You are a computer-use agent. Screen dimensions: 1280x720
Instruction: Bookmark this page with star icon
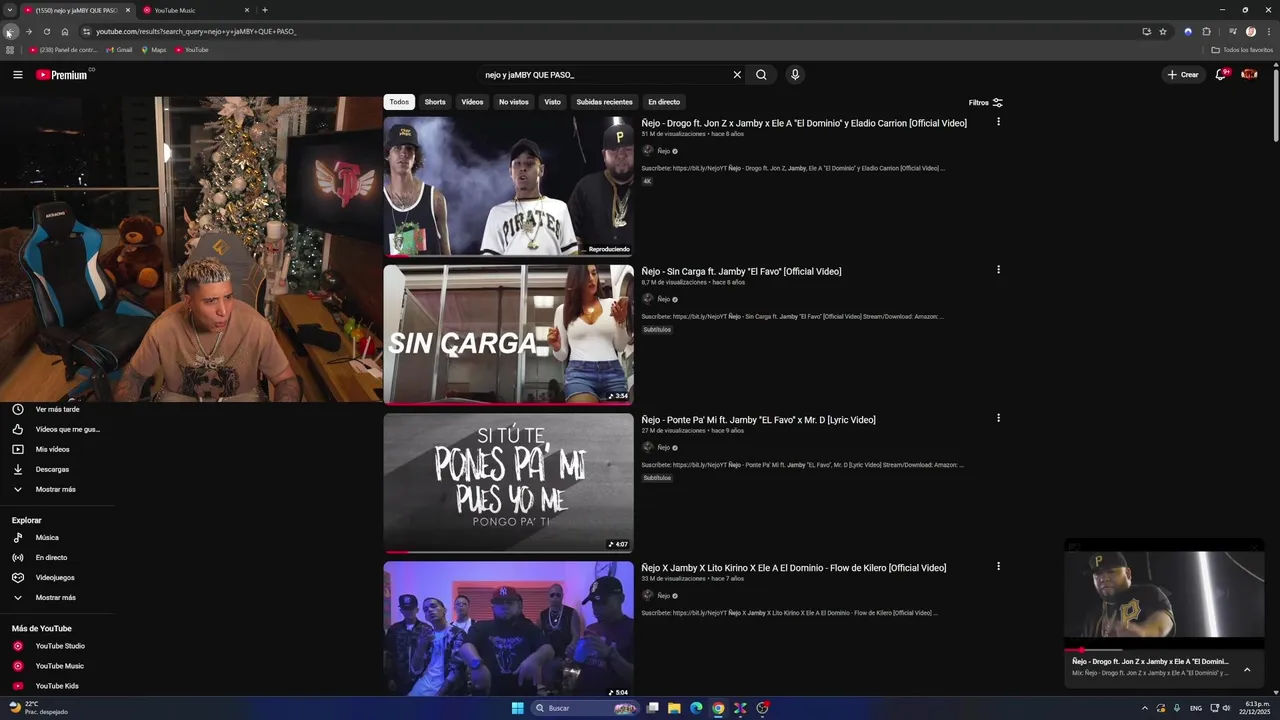tap(1163, 32)
